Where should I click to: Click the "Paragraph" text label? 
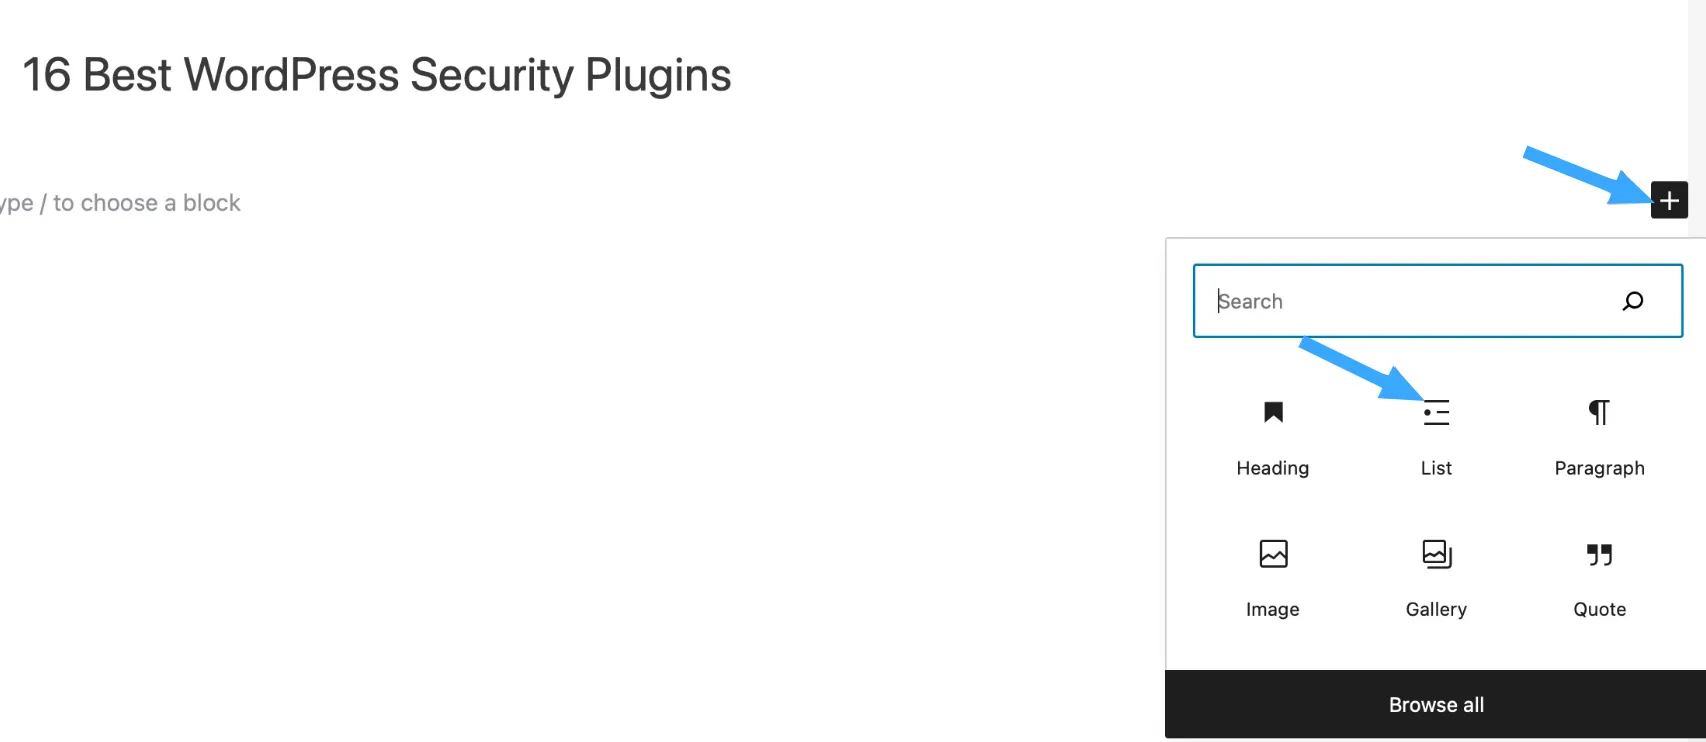tap(1599, 468)
